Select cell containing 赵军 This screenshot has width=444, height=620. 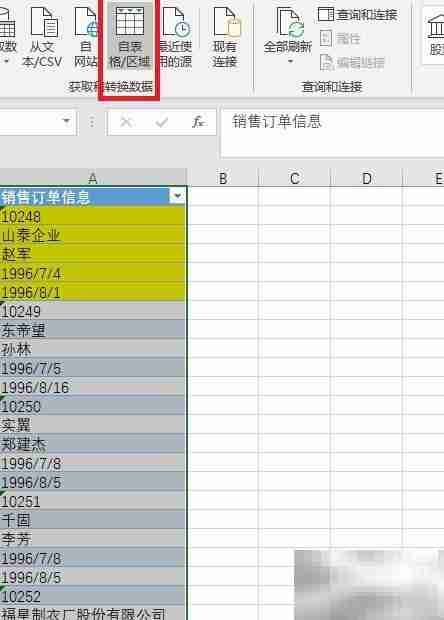click(93, 254)
